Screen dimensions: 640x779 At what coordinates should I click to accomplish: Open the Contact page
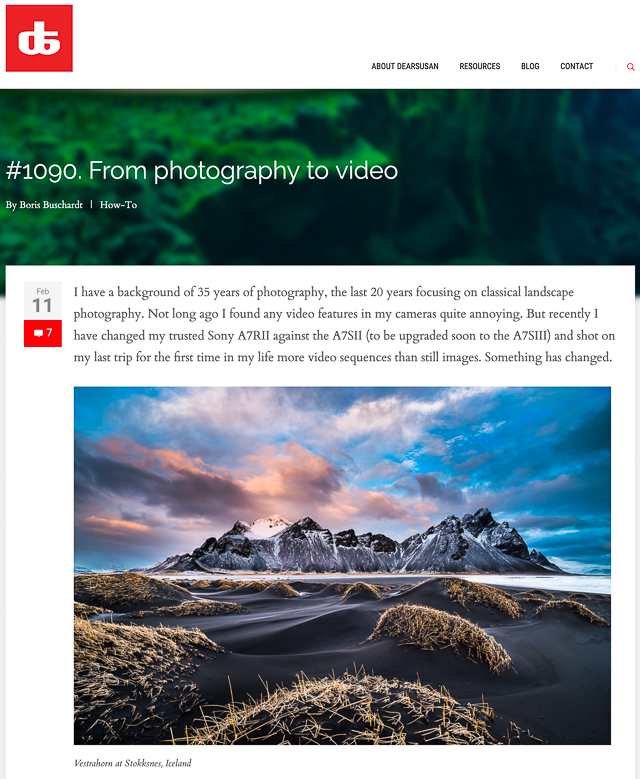576,66
